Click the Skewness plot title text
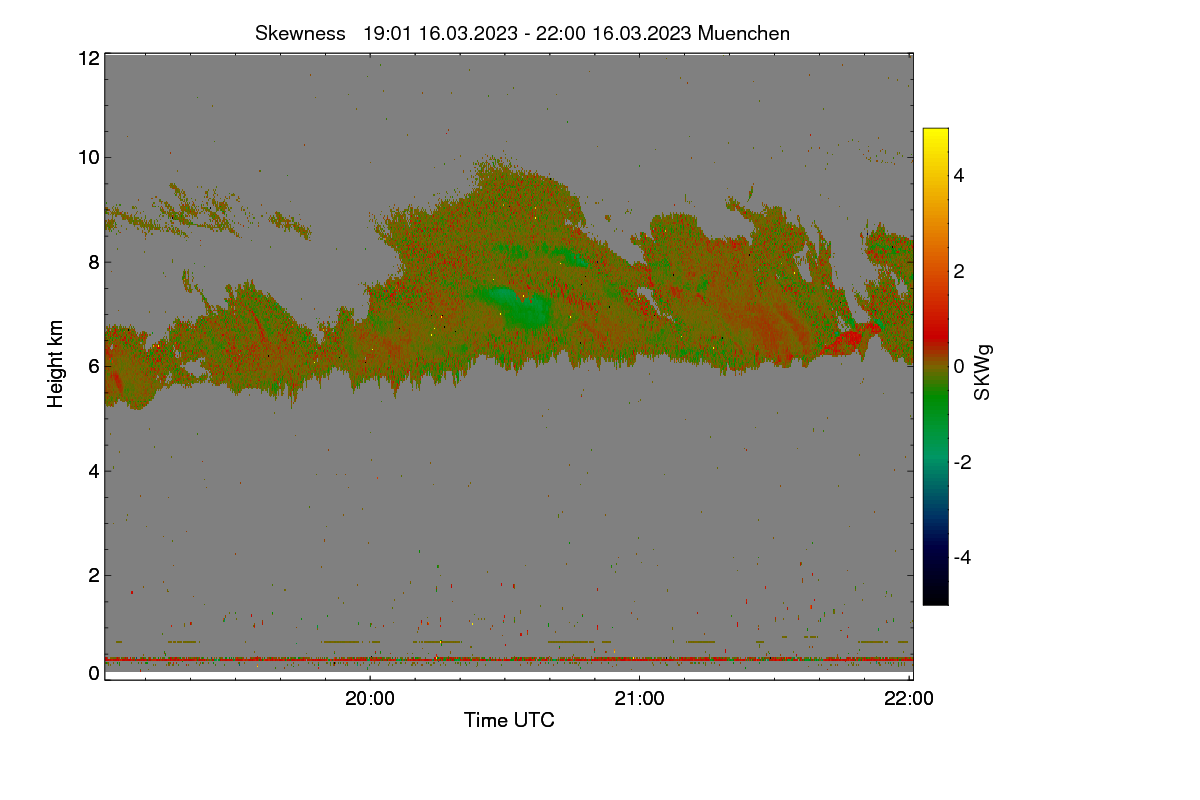This screenshot has width=1200, height=800. point(522,33)
